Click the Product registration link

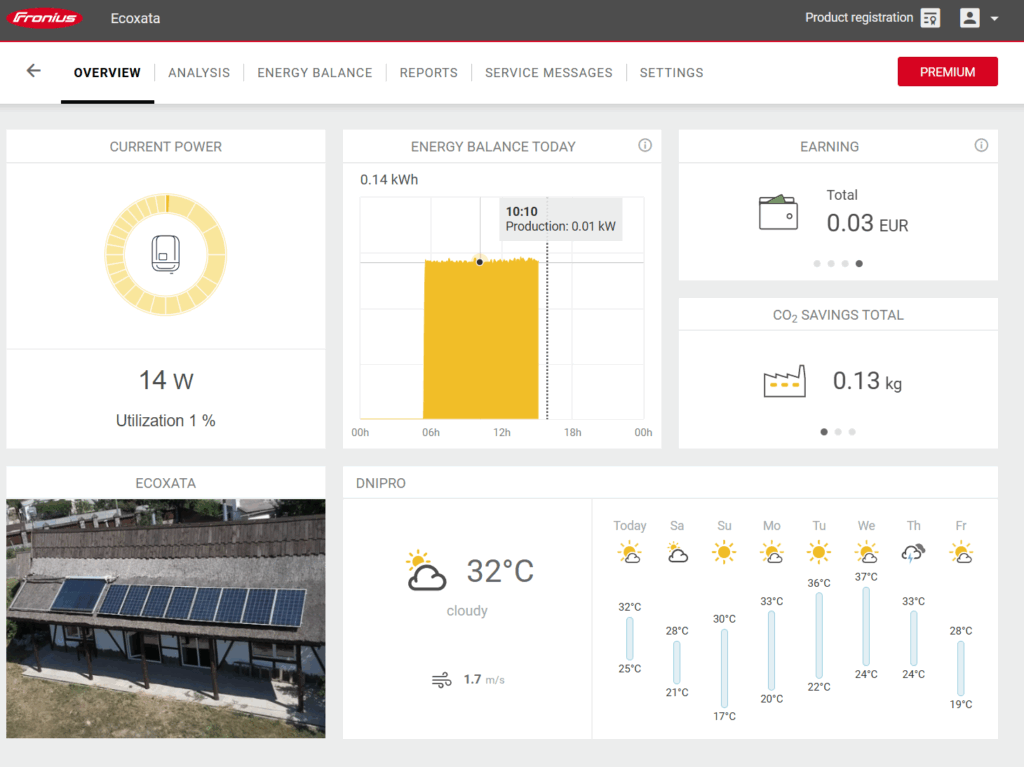(x=859, y=18)
